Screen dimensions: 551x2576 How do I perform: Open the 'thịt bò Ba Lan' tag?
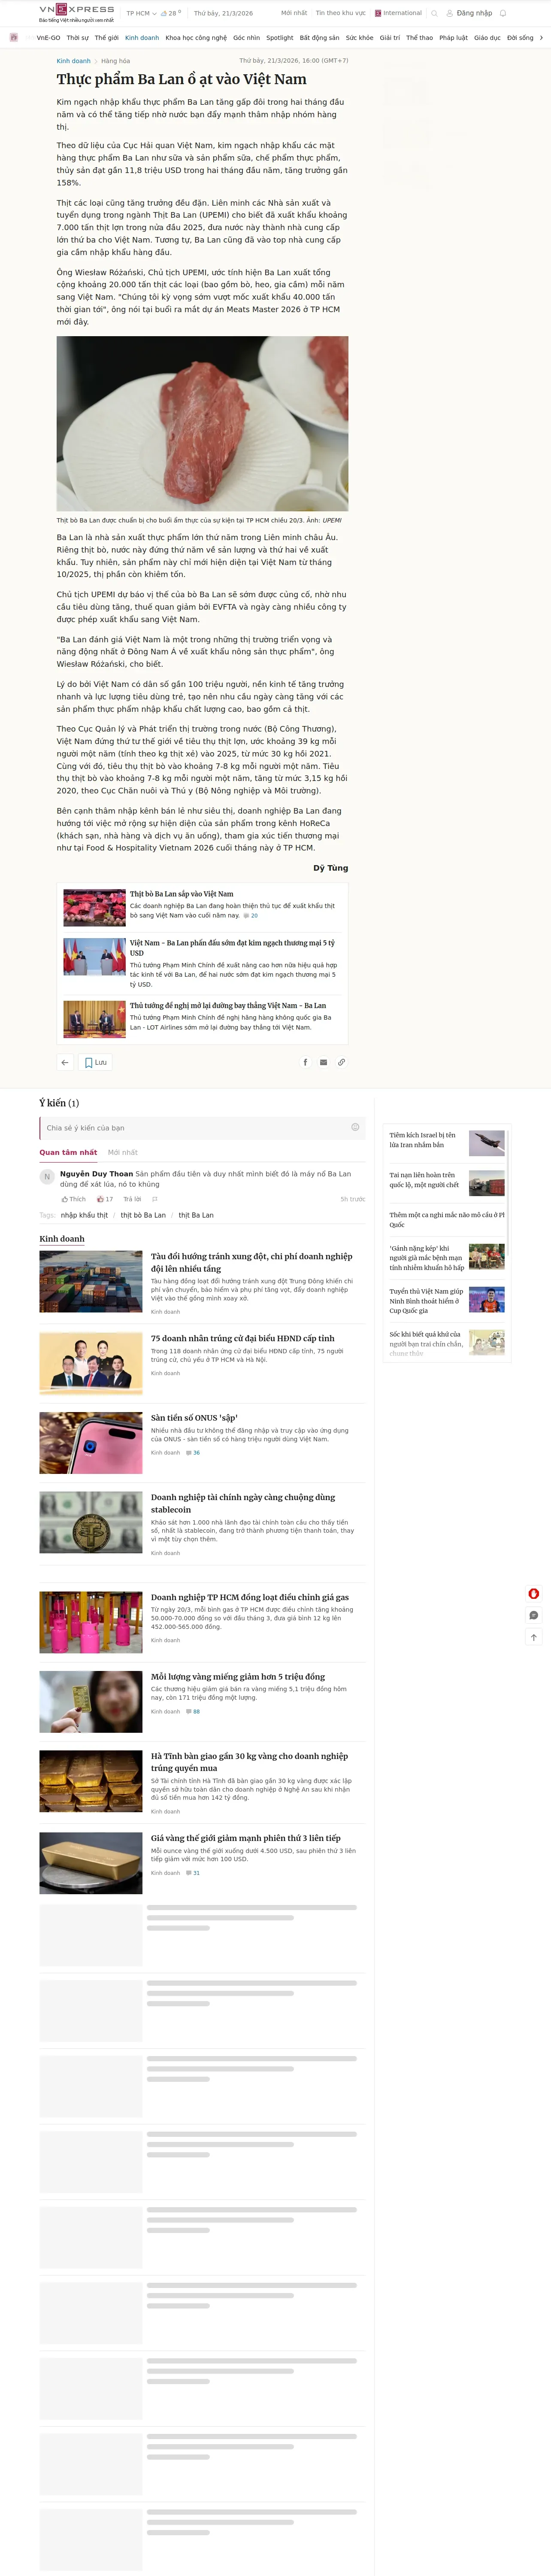(x=143, y=1215)
